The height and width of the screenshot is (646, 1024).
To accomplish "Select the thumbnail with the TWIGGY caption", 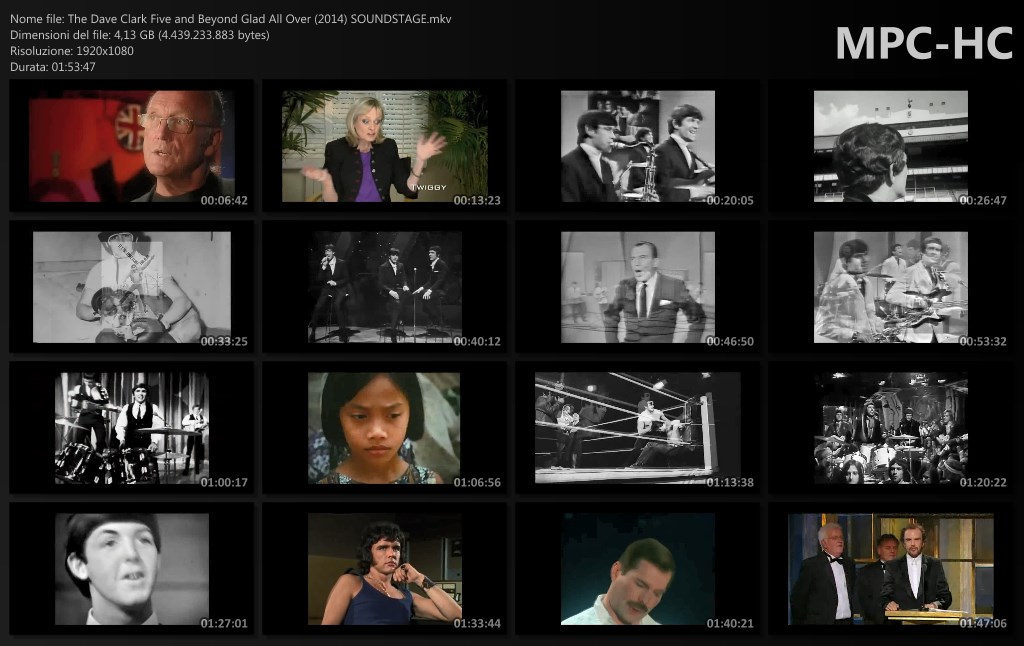I will point(384,146).
